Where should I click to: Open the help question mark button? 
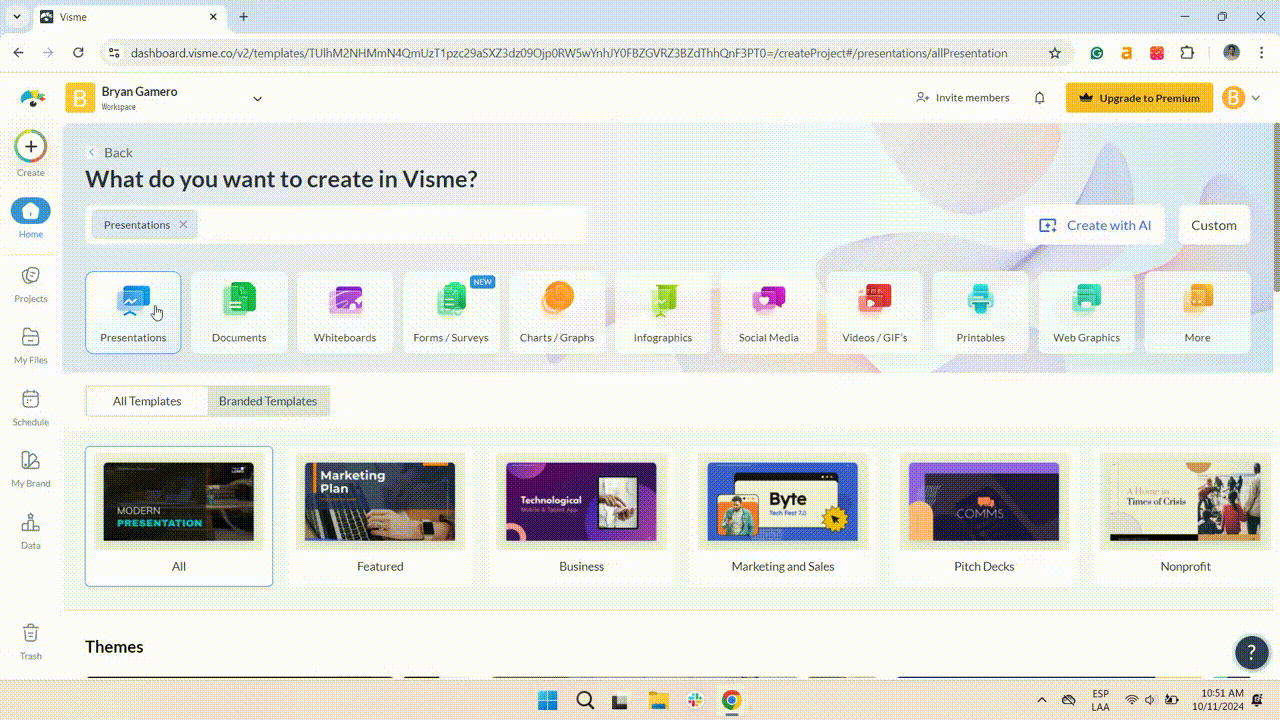coord(1251,652)
